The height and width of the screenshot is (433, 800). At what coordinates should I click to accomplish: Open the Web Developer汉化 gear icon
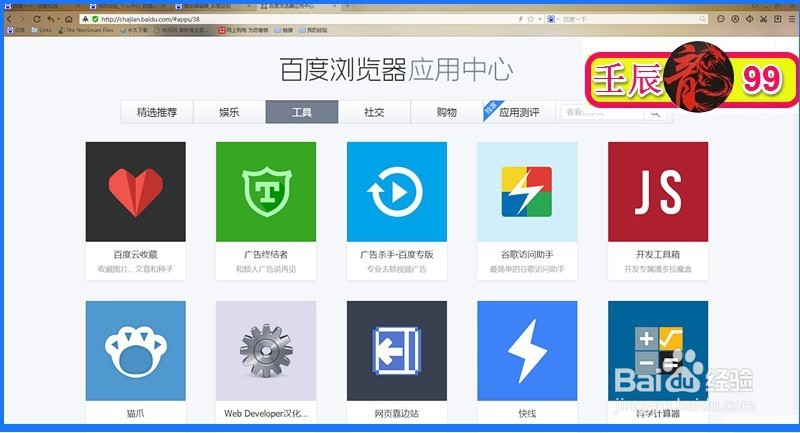[266, 350]
